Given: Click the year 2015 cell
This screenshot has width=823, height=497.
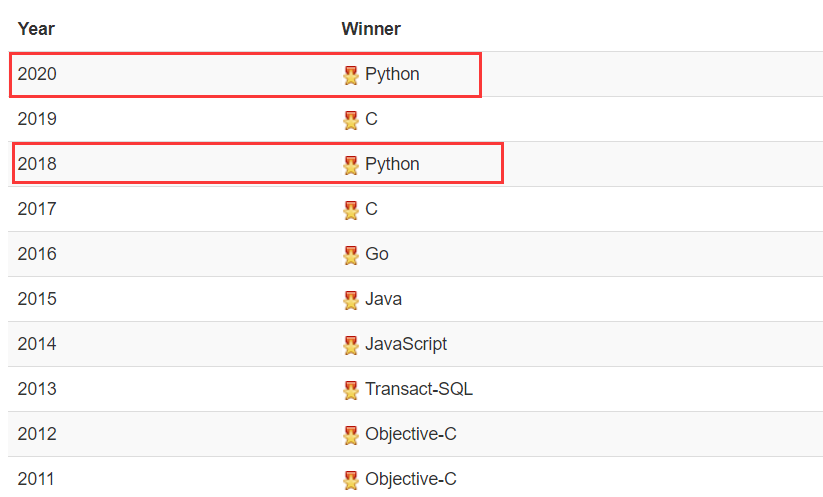Looking at the screenshot, I should tap(37, 299).
